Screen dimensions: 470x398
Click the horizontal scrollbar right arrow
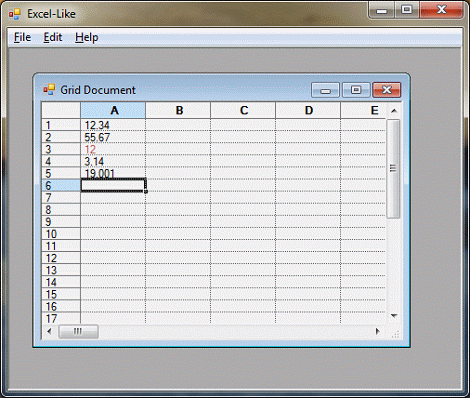tap(377, 331)
